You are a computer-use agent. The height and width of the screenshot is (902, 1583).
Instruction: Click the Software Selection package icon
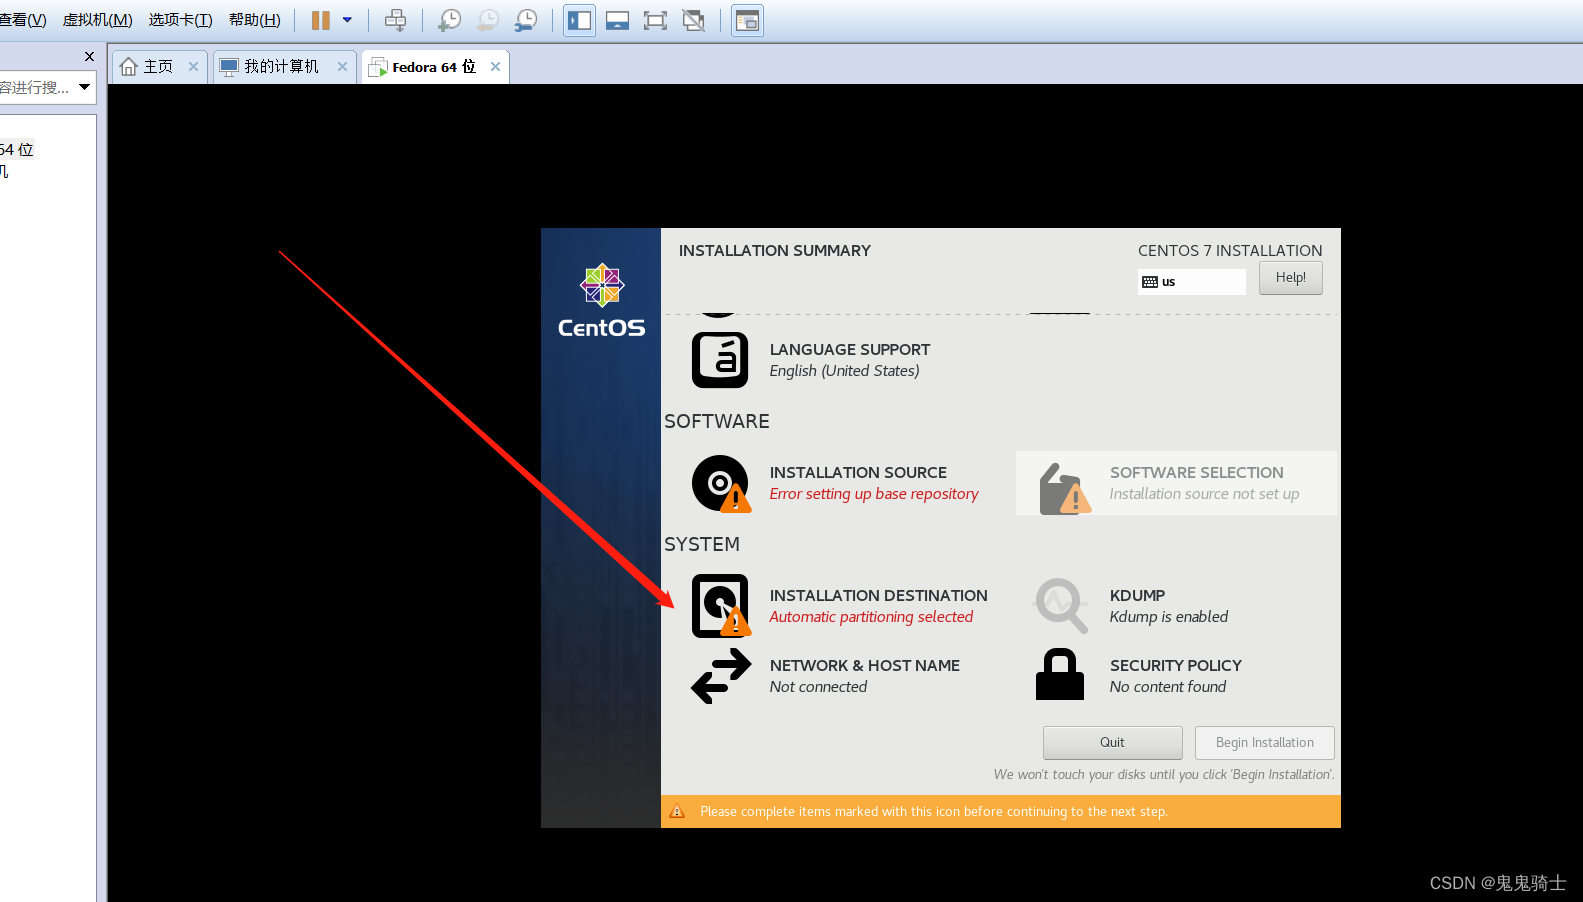[x=1064, y=488]
